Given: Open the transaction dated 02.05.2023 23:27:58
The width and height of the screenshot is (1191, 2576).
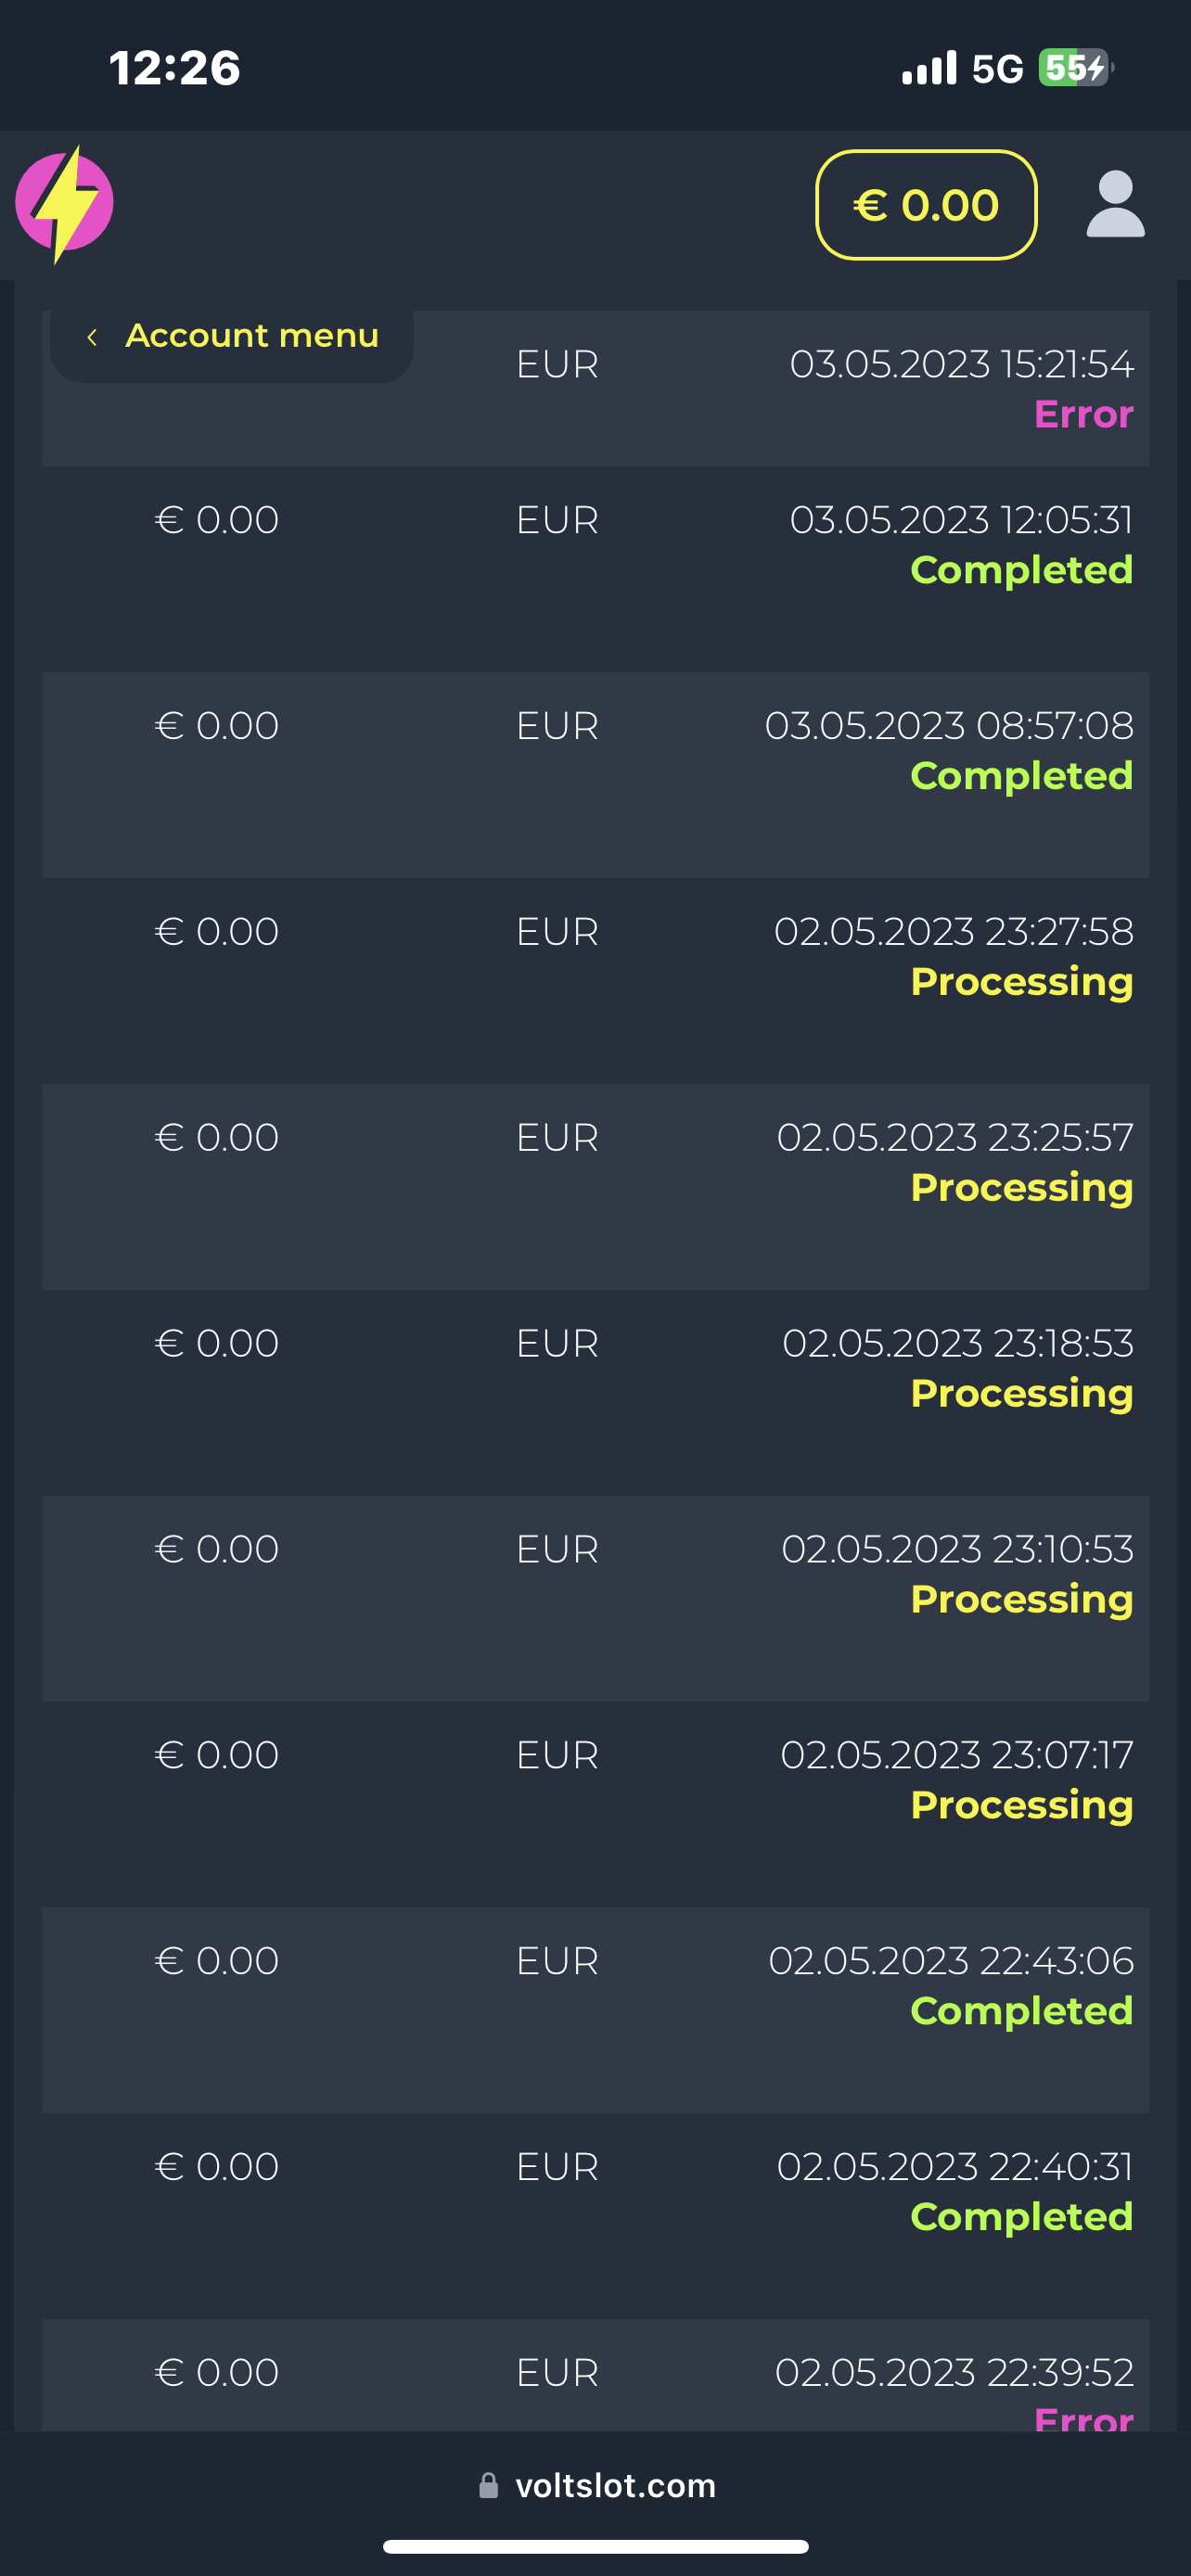Looking at the screenshot, I should (953, 932).
